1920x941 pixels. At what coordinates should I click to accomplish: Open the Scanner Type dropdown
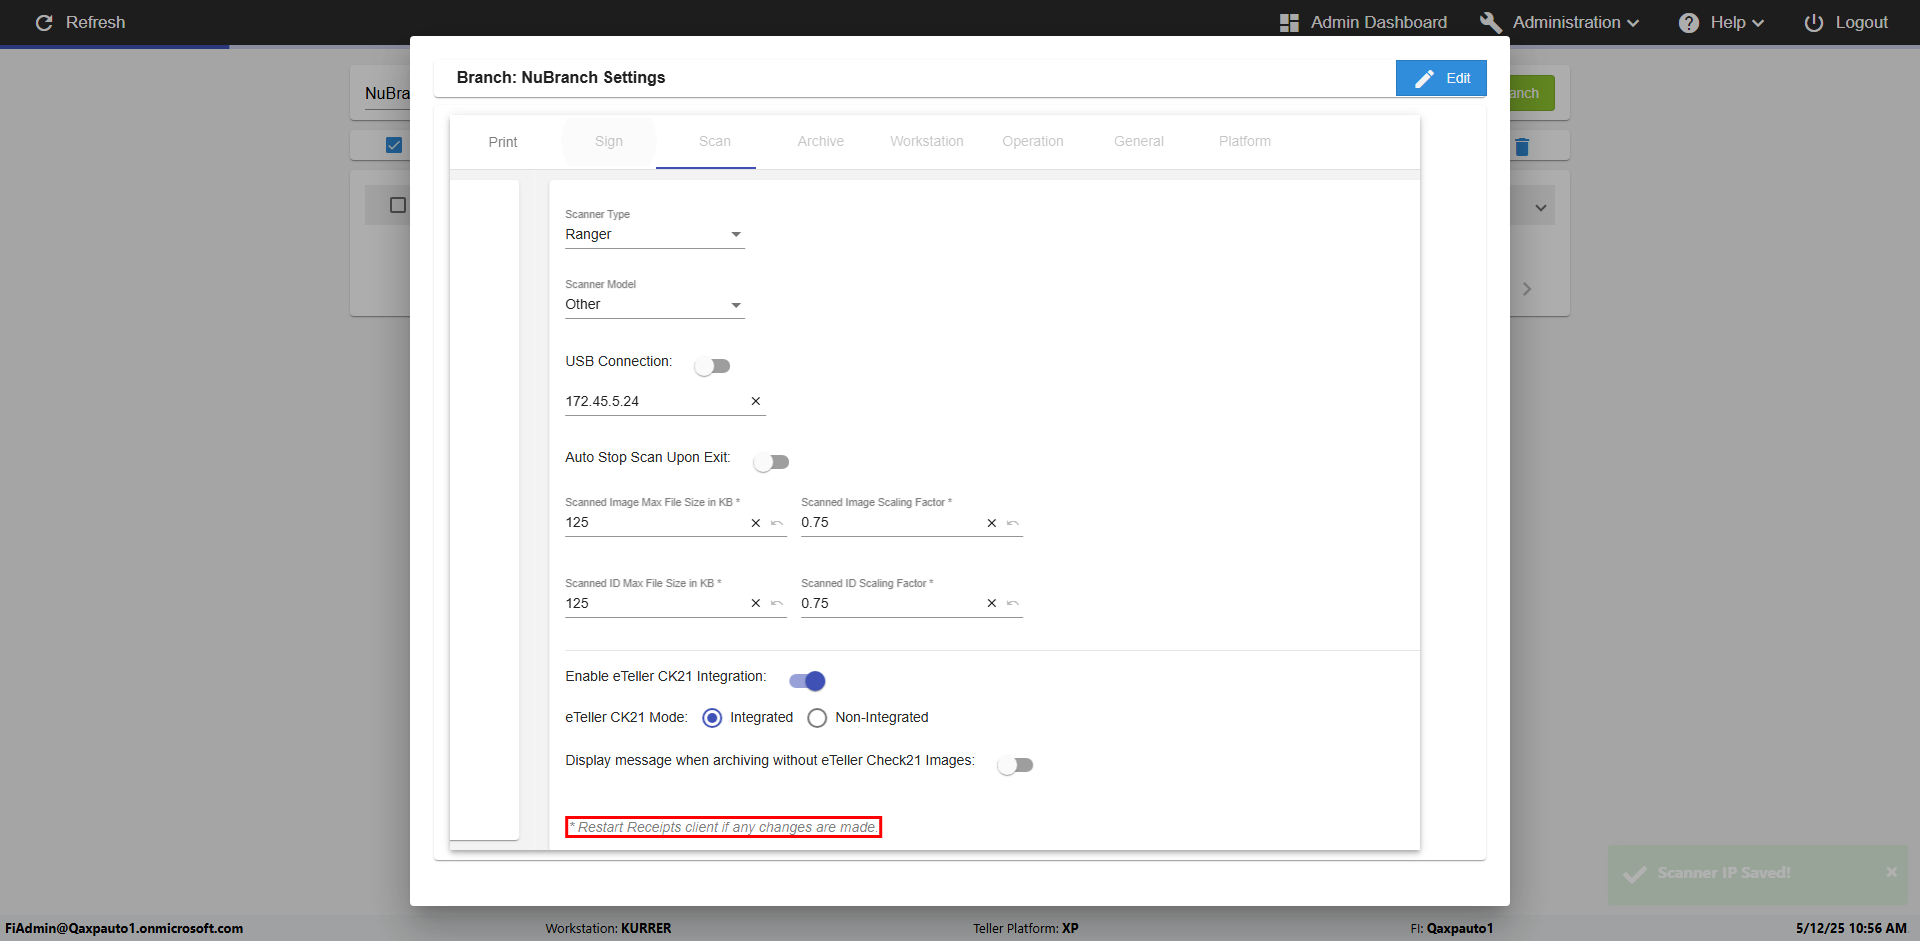pyautogui.click(x=654, y=234)
